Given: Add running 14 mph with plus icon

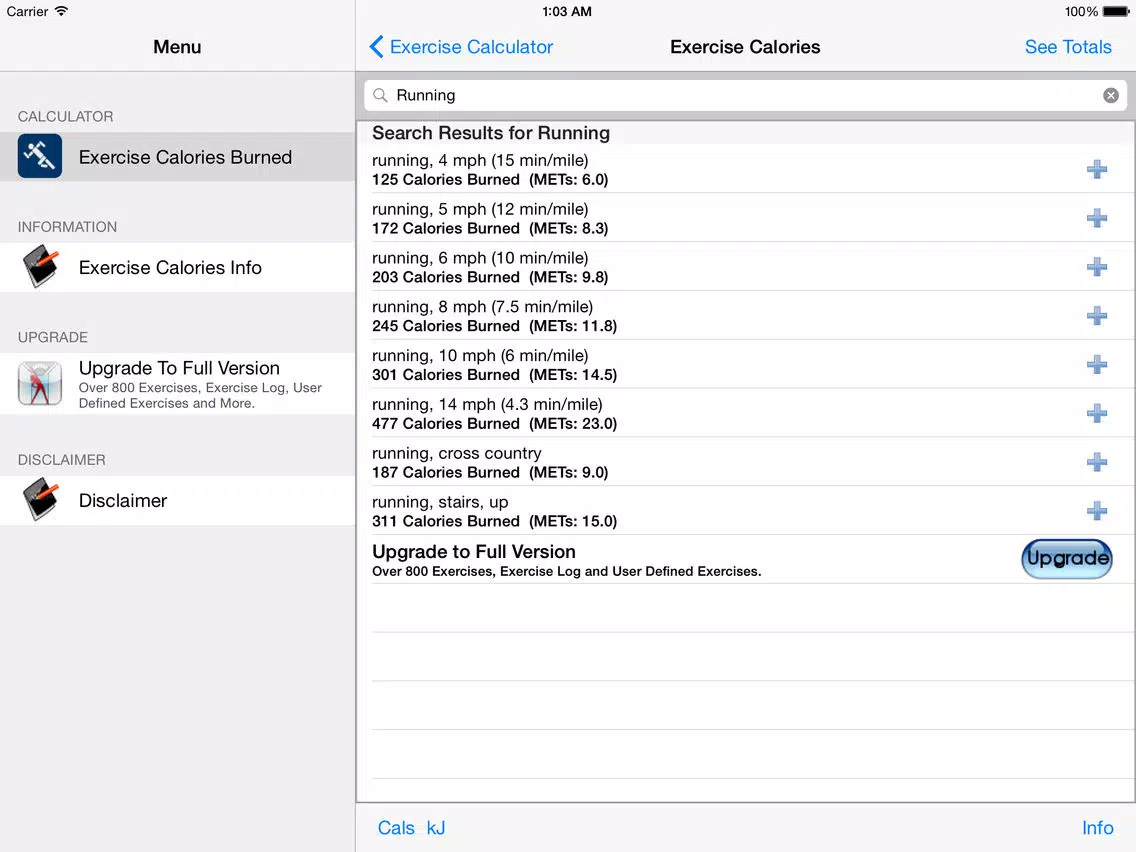Looking at the screenshot, I should click(x=1096, y=414).
